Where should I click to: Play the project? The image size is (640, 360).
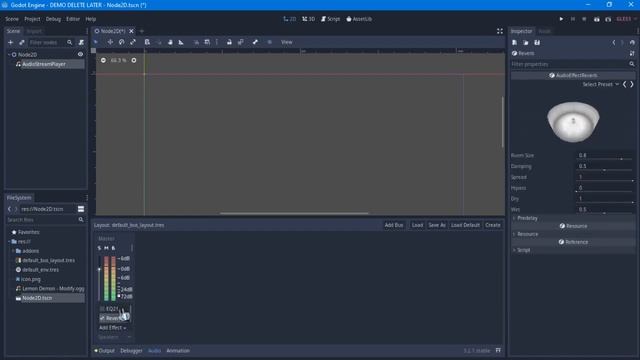(561, 19)
